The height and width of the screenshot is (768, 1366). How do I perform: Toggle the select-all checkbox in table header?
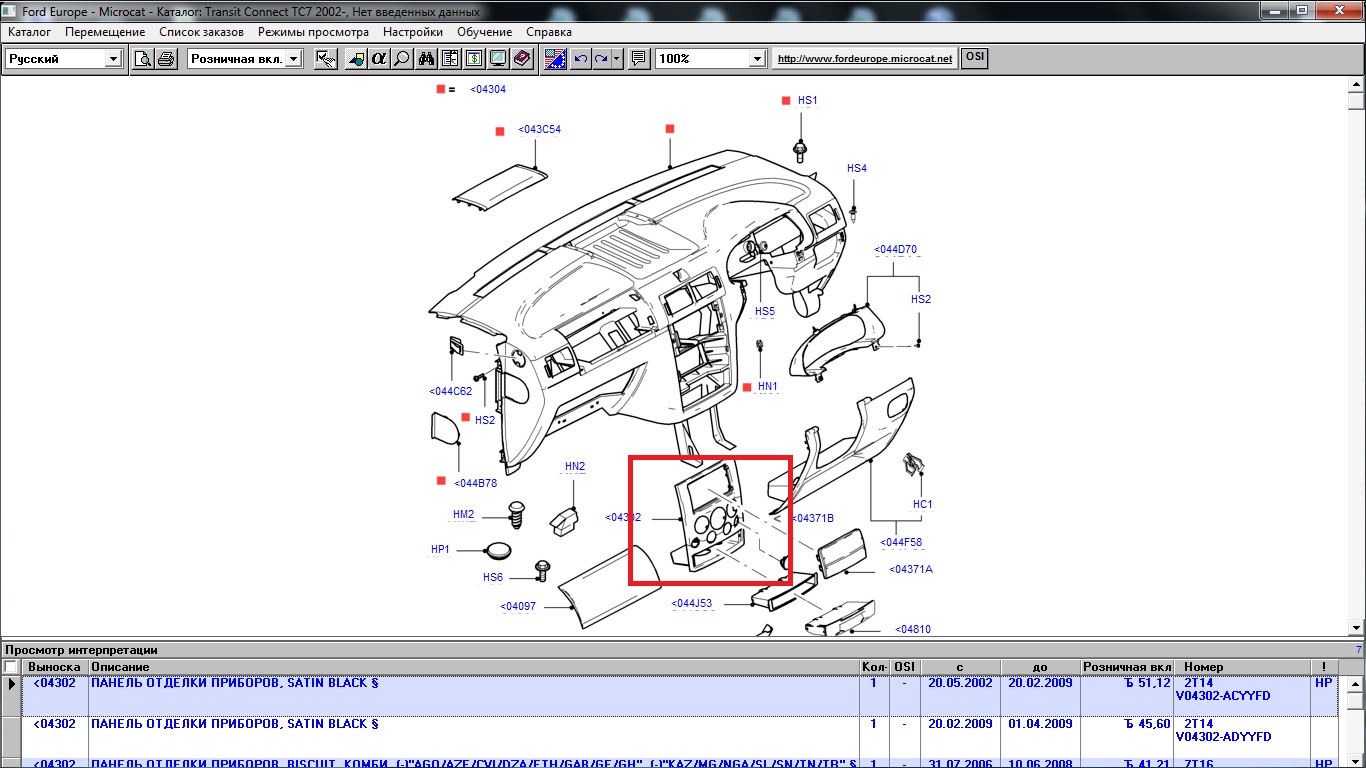pos(11,667)
